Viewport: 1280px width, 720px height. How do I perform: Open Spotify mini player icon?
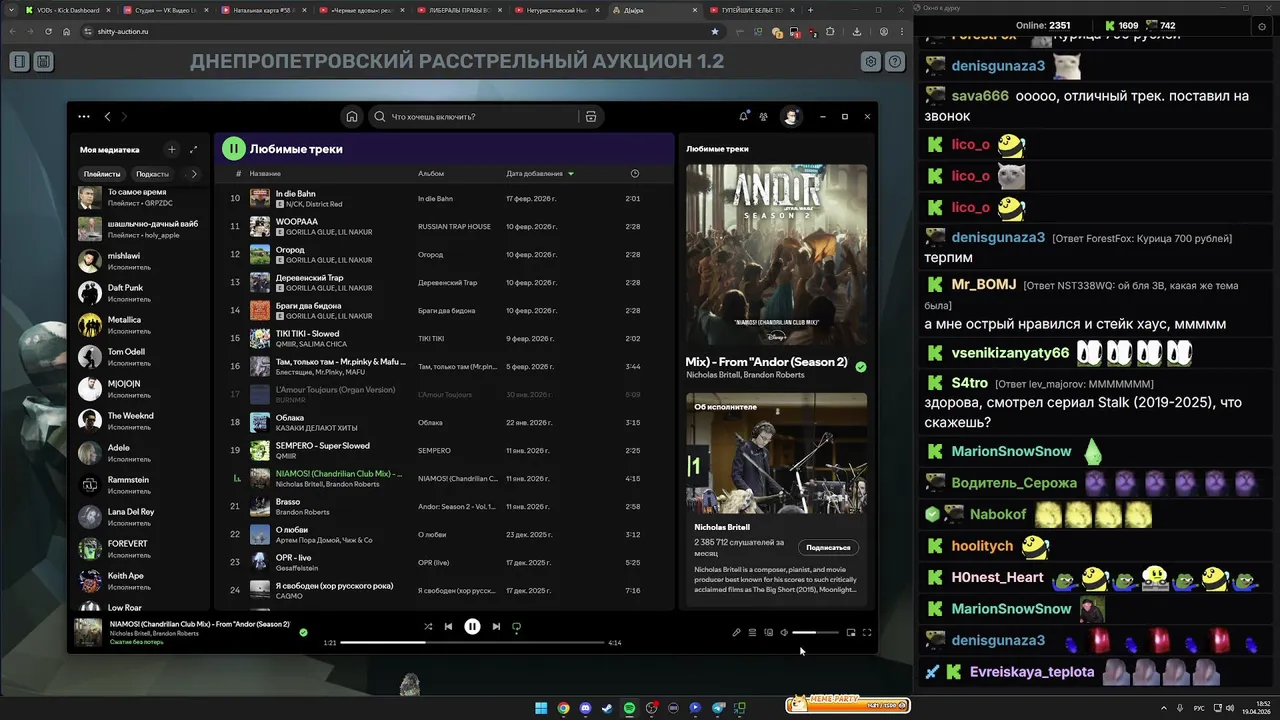click(x=851, y=632)
